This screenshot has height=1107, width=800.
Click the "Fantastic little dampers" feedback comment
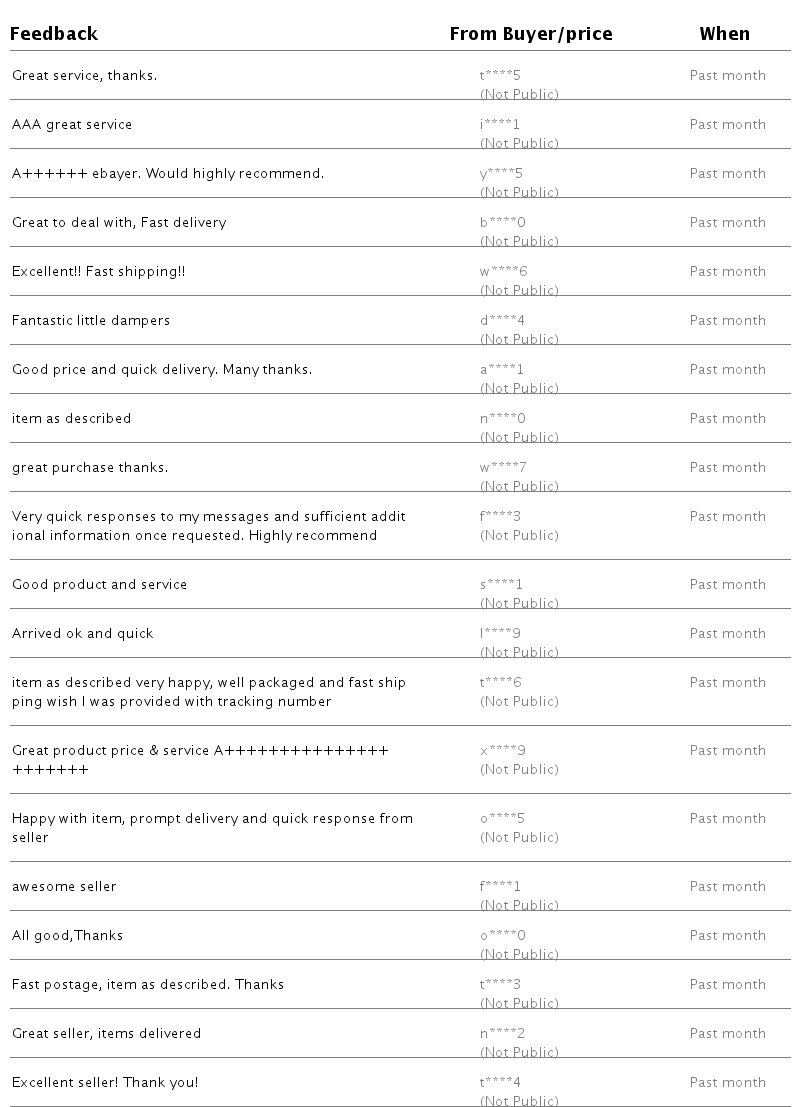tap(91, 320)
